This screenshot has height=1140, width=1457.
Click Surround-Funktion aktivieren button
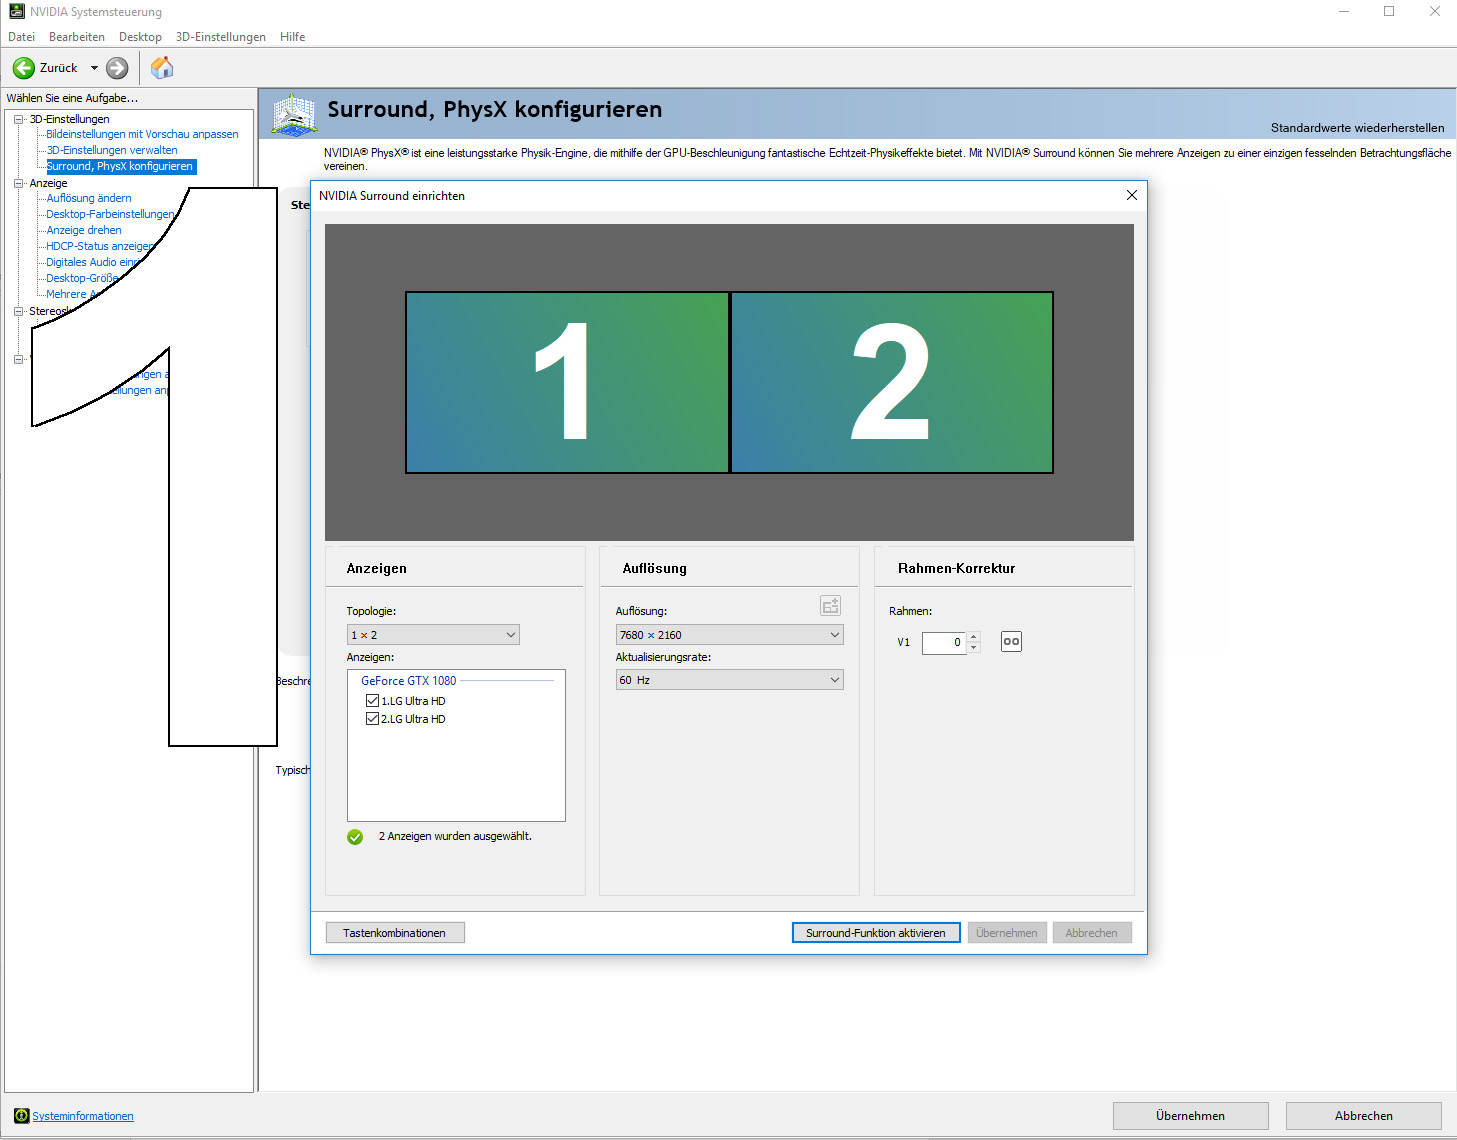[876, 933]
